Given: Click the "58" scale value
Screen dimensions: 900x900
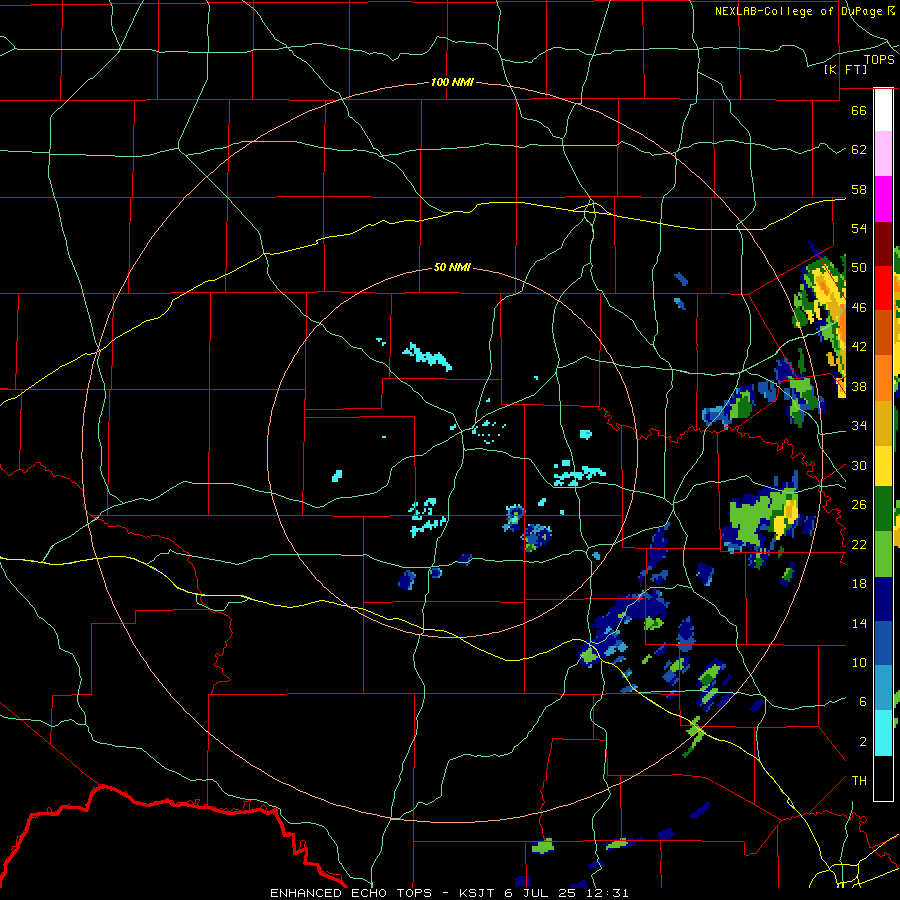Looking at the screenshot, I should tap(859, 189).
